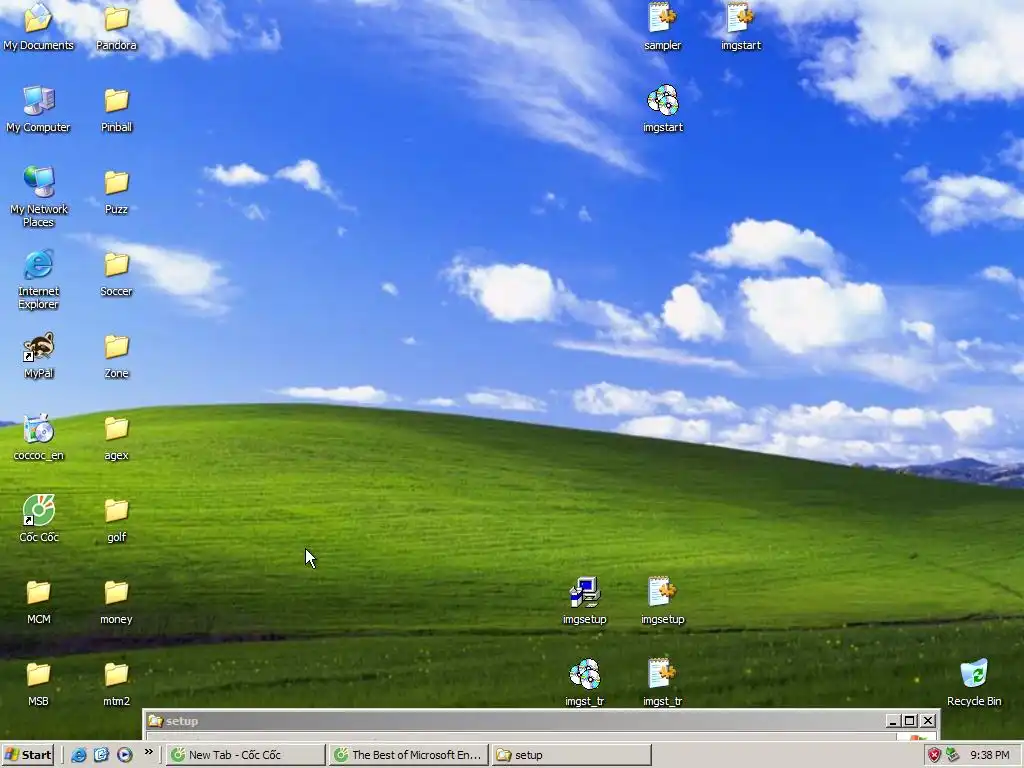Switch to The Best of Microsoft En... taskbar button

[409, 755]
